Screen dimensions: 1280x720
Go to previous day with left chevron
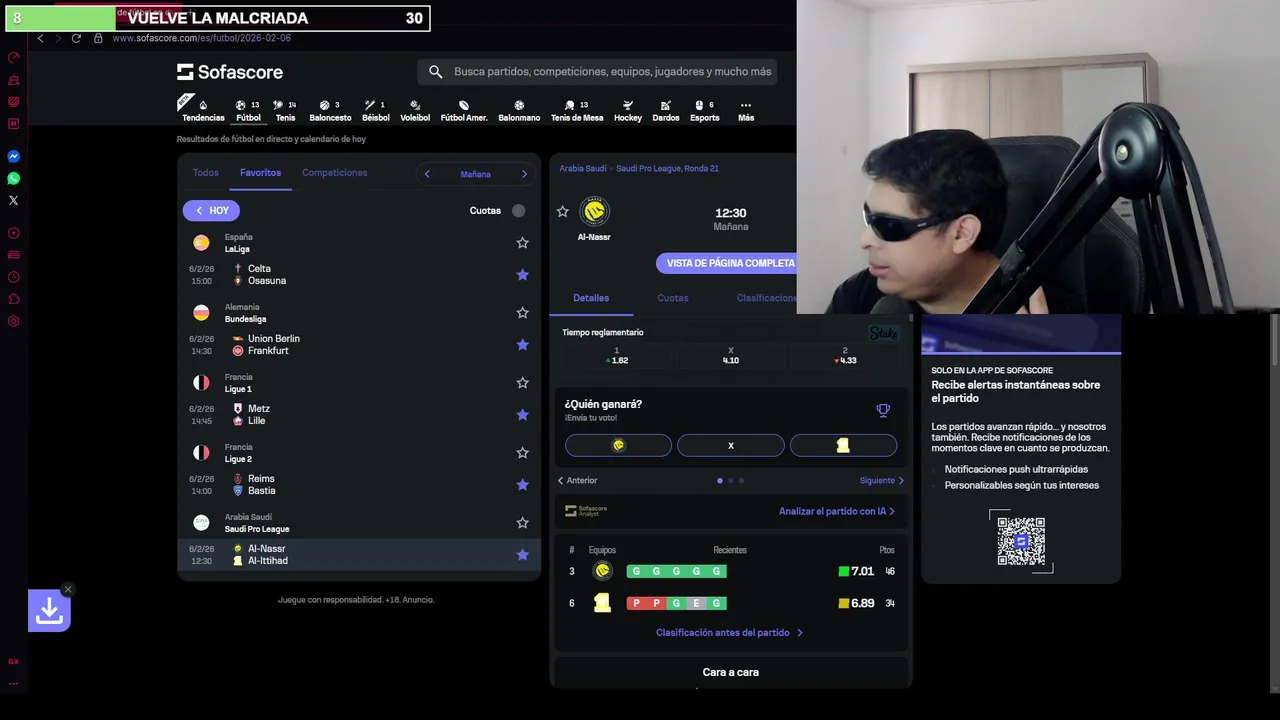tap(427, 174)
